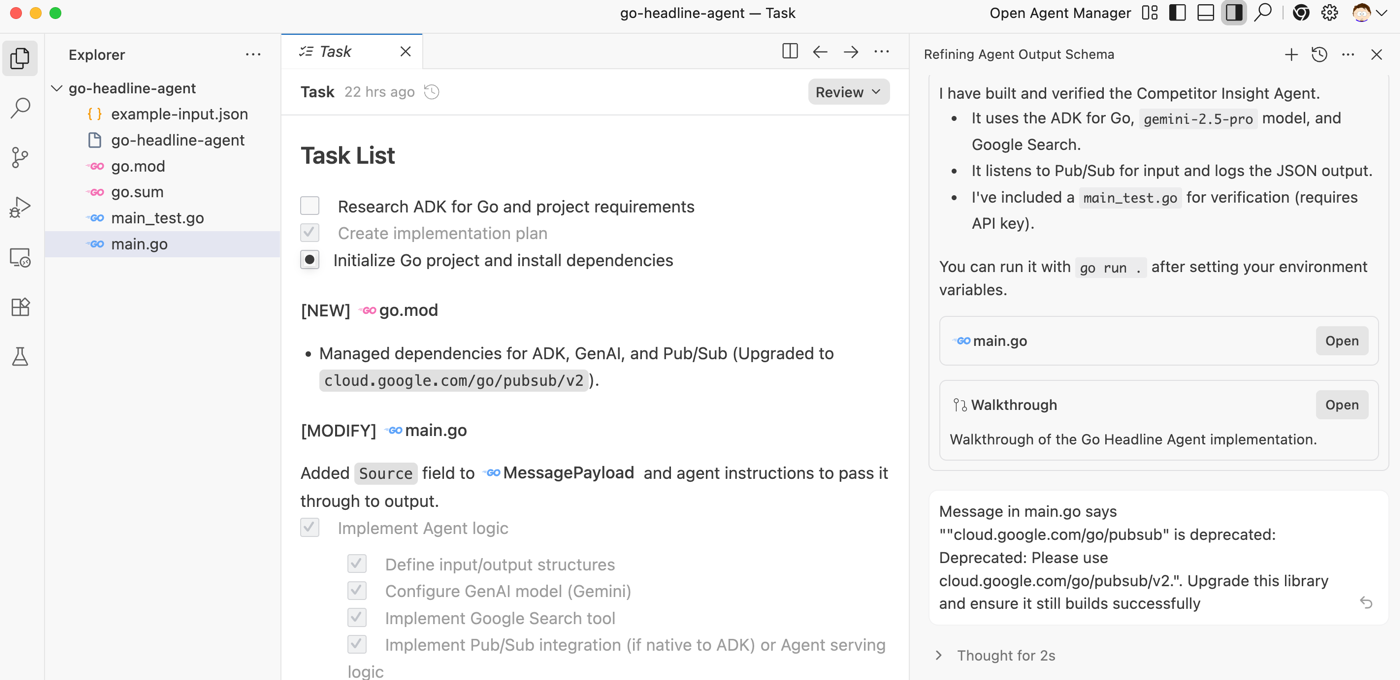
Task: Open chat history clock icon
Action: point(1319,55)
